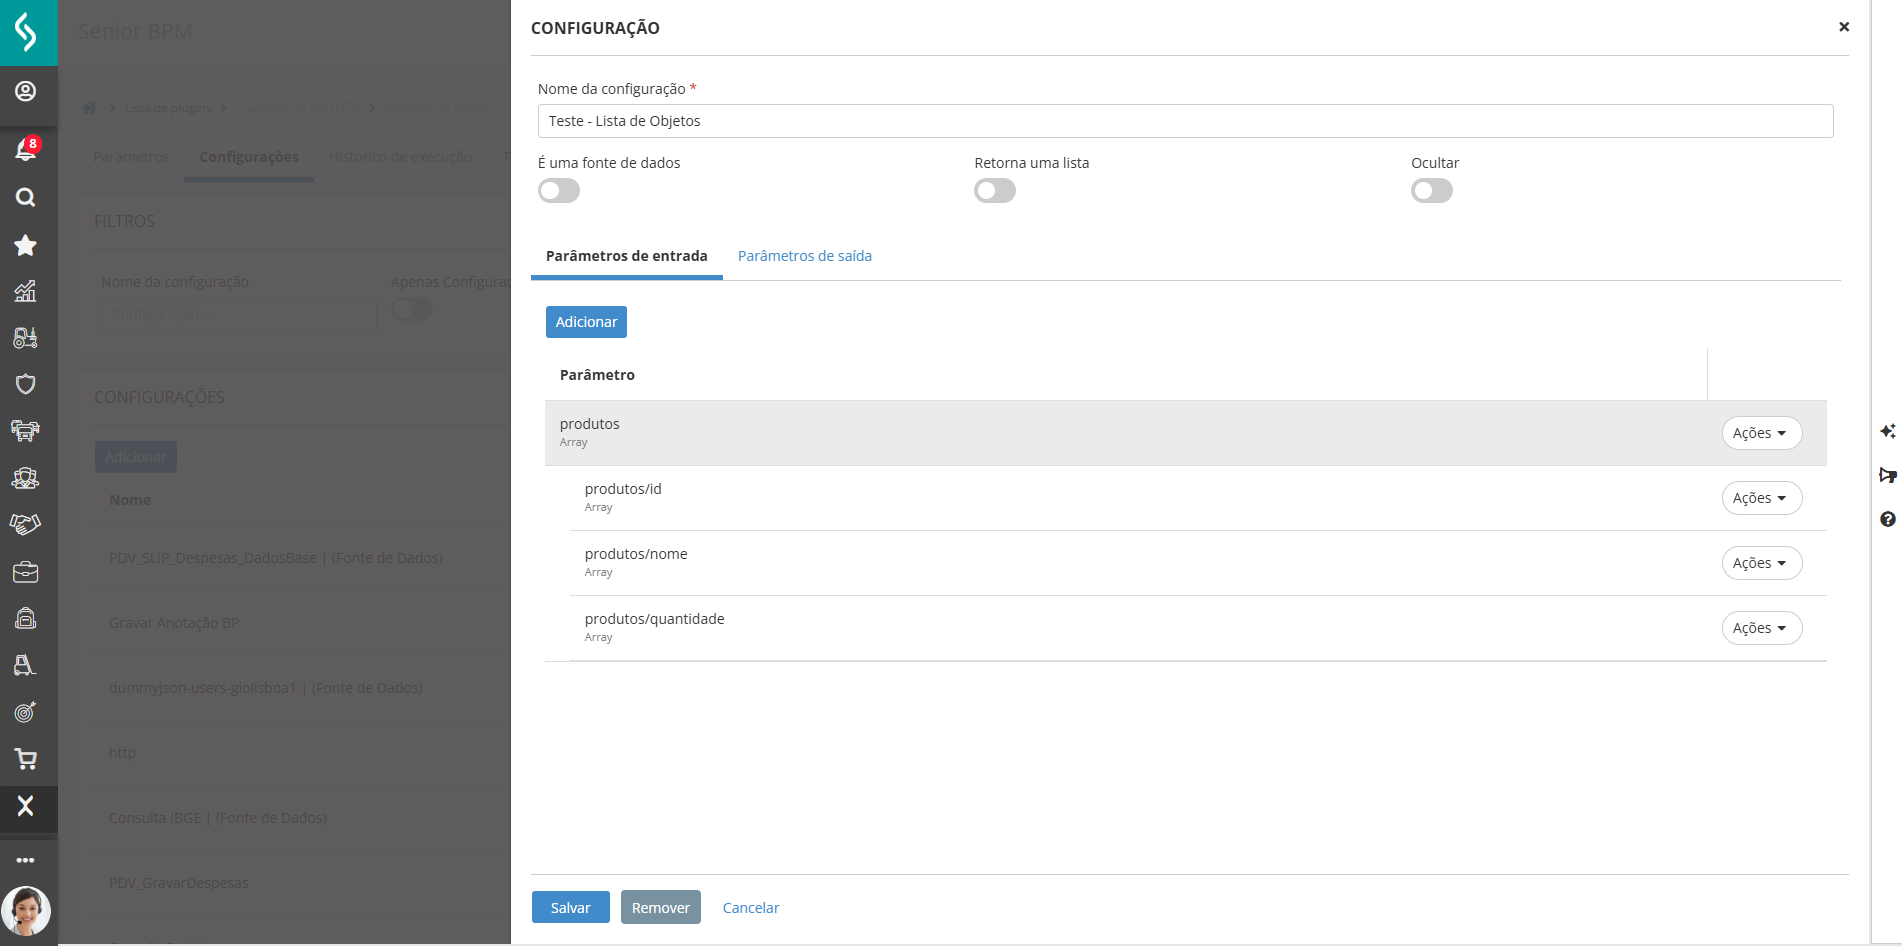Open the megaphone announcements icon
1902x946 pixels.
tap(1887, 475)
